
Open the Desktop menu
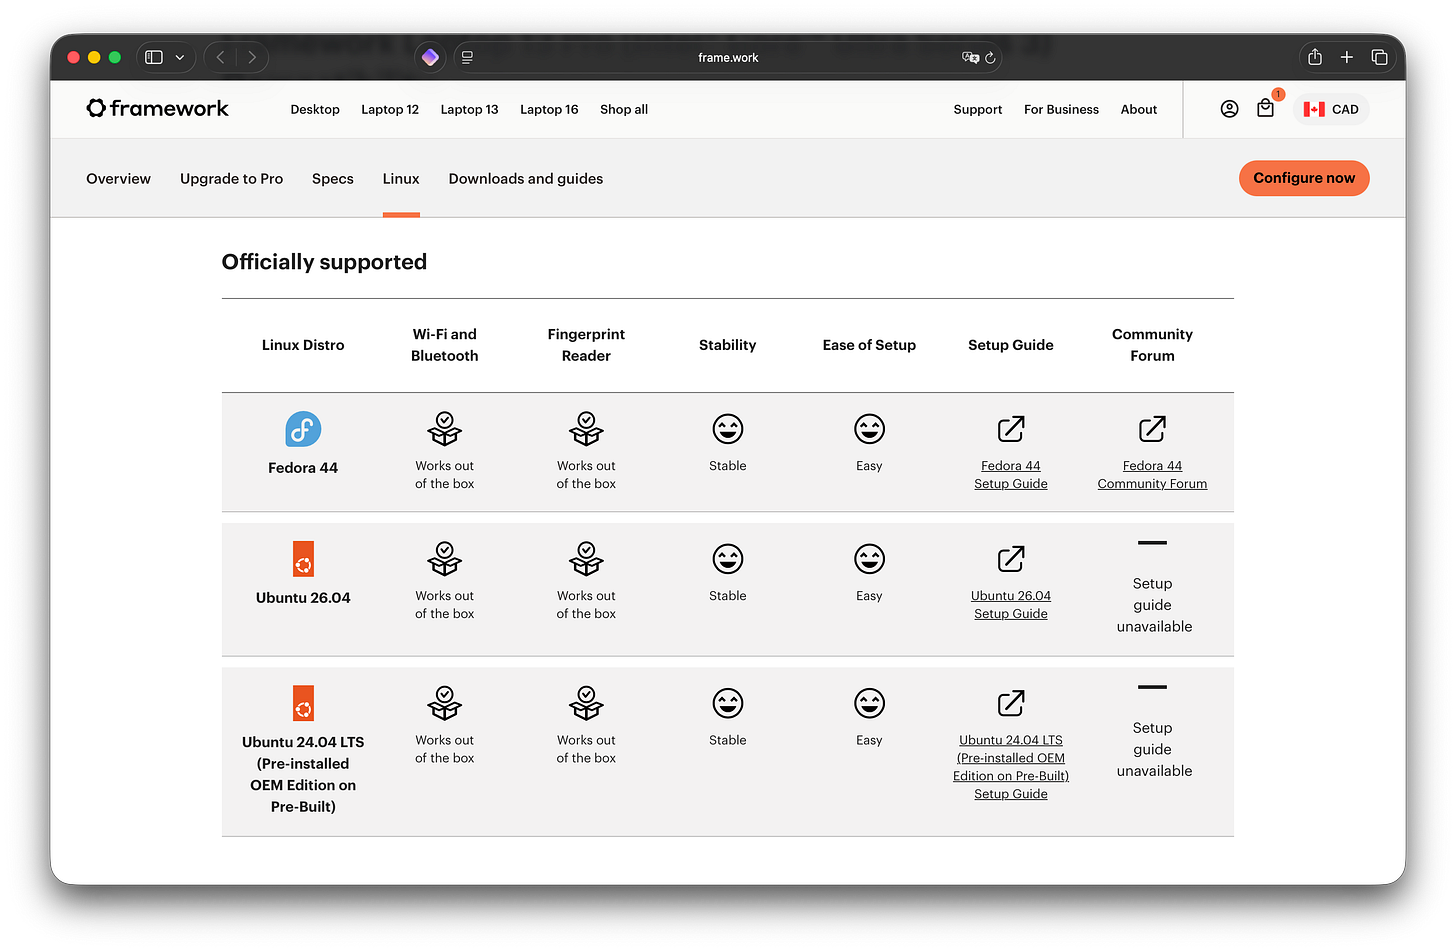pyautogui.click(x=315, y=109)
